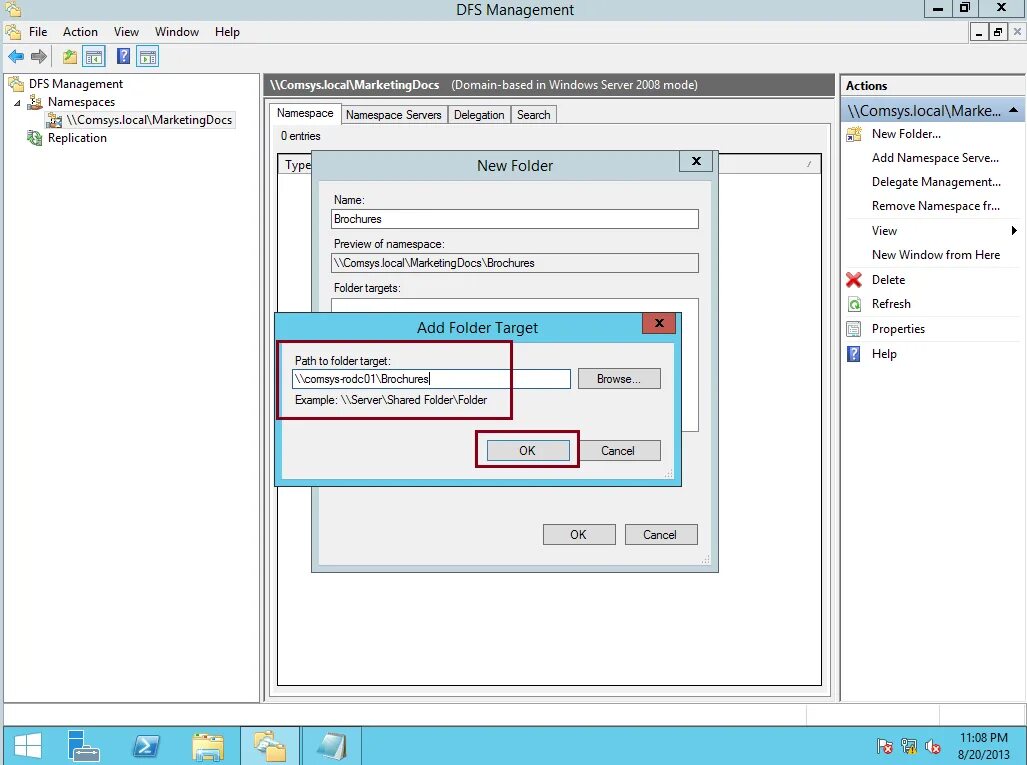Click the DFS Management taskbar icon

click(x=270, y=746)
